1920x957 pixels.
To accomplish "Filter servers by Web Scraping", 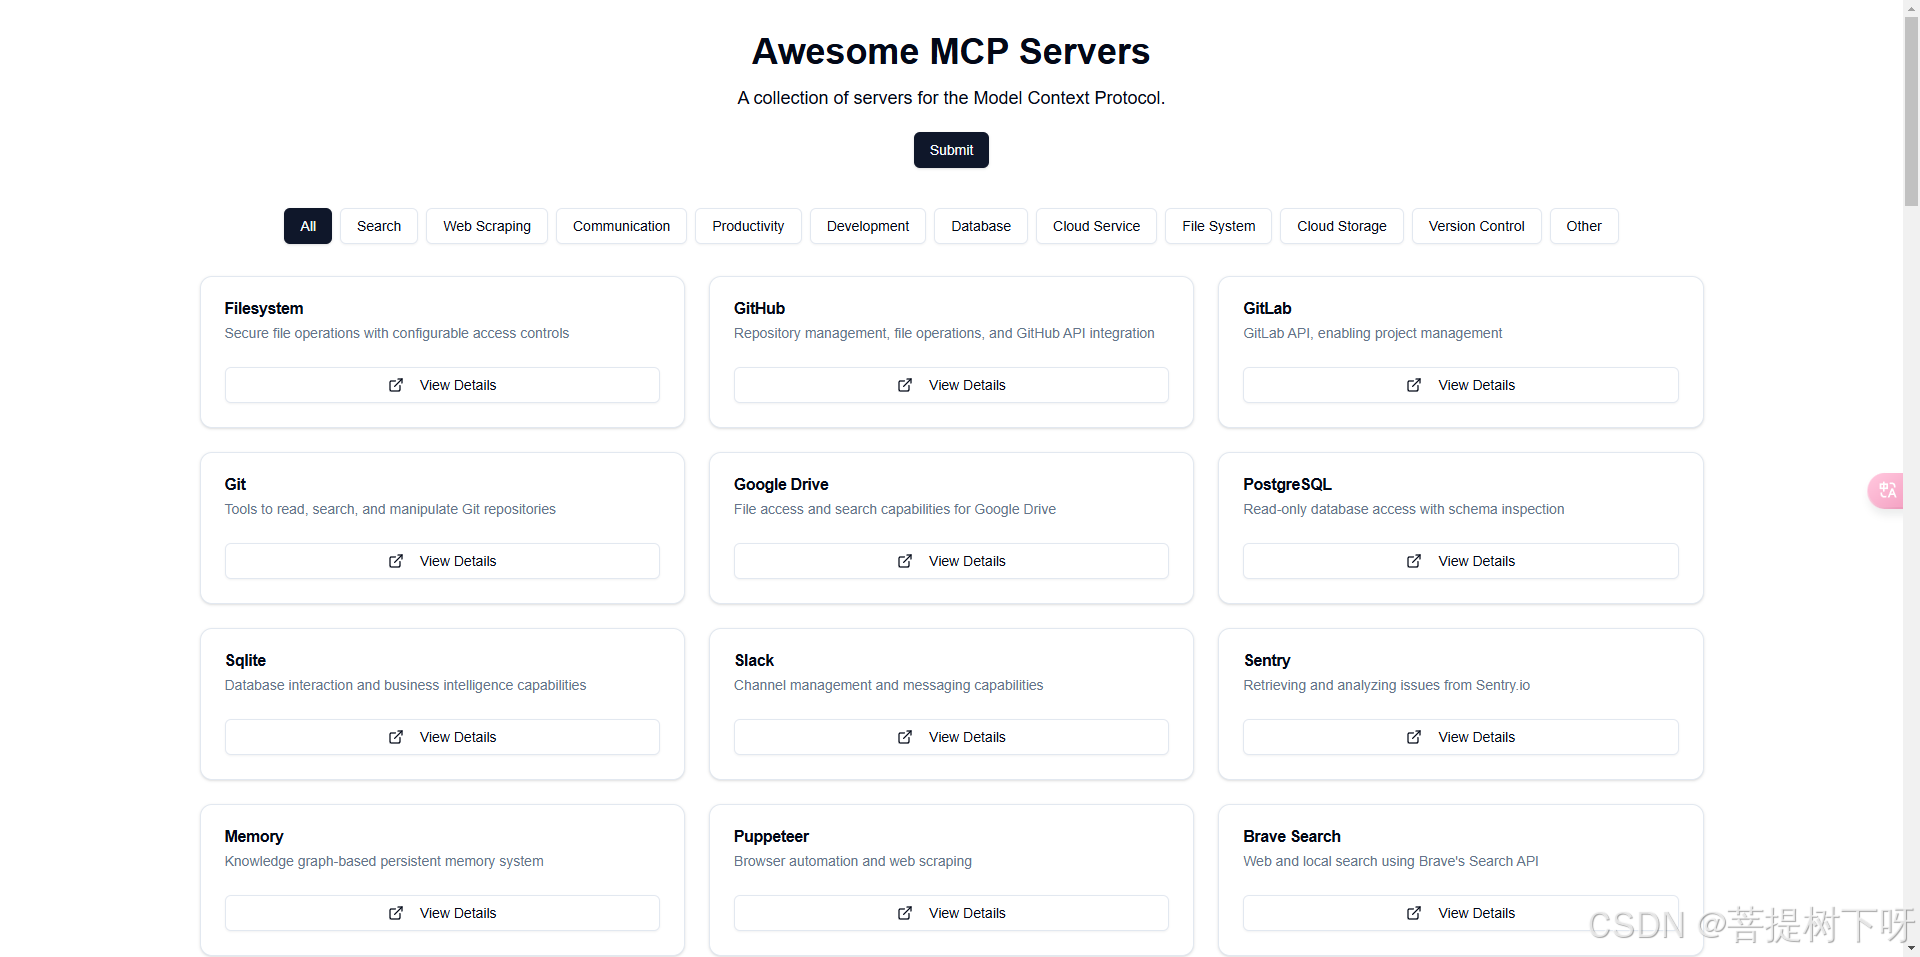I will [487, 226].
